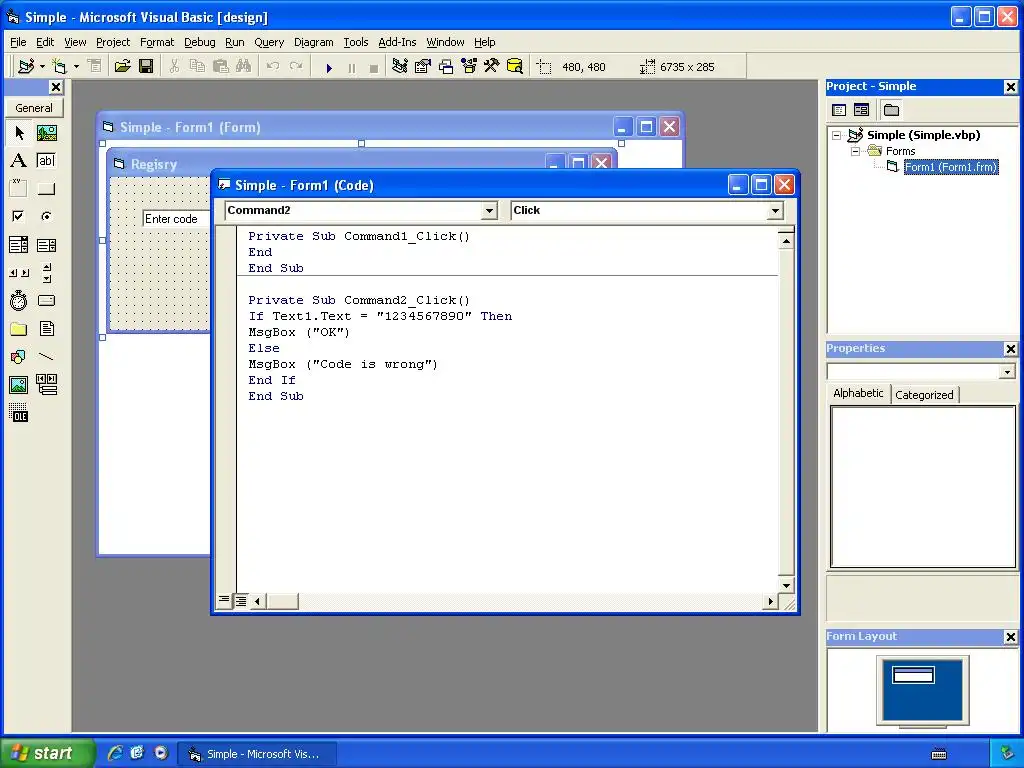Click the General toolbox tab button
The height and width of the screenshot is (768, 1024).
click(34, 108)
